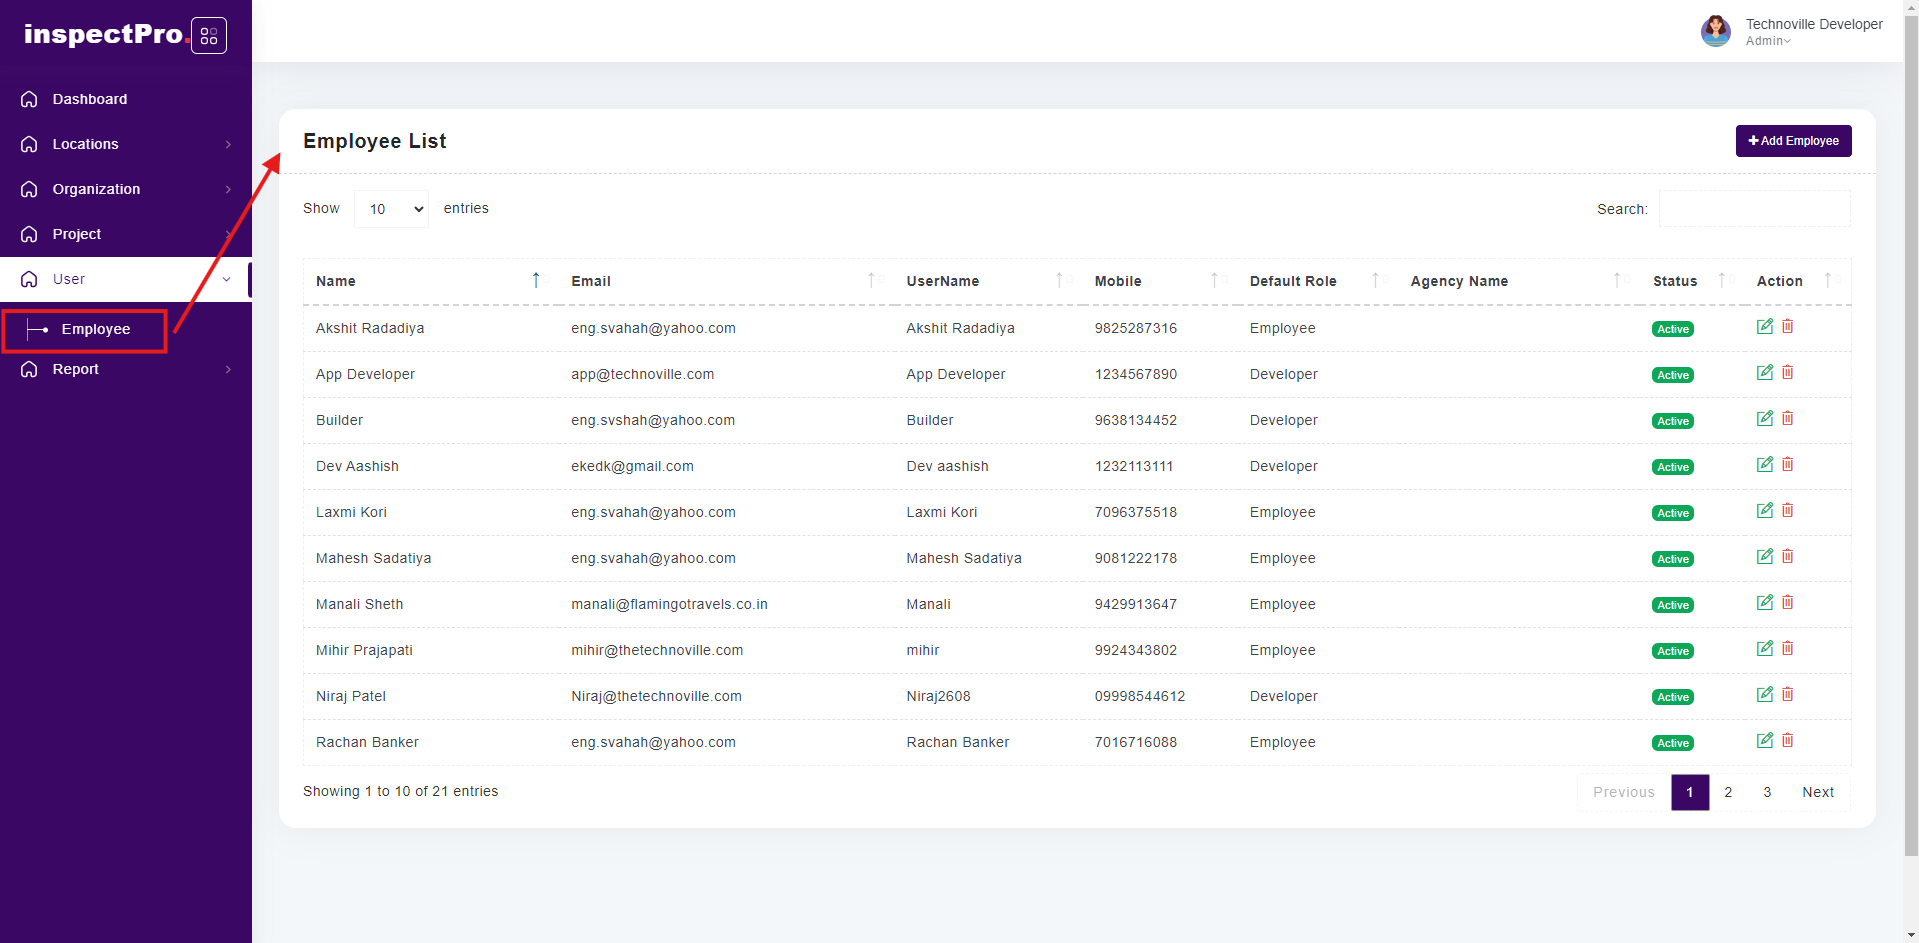This screenshot has height=943, width=1919.
Task: Go to page 2 of employees
Action: coord(1728,792)
